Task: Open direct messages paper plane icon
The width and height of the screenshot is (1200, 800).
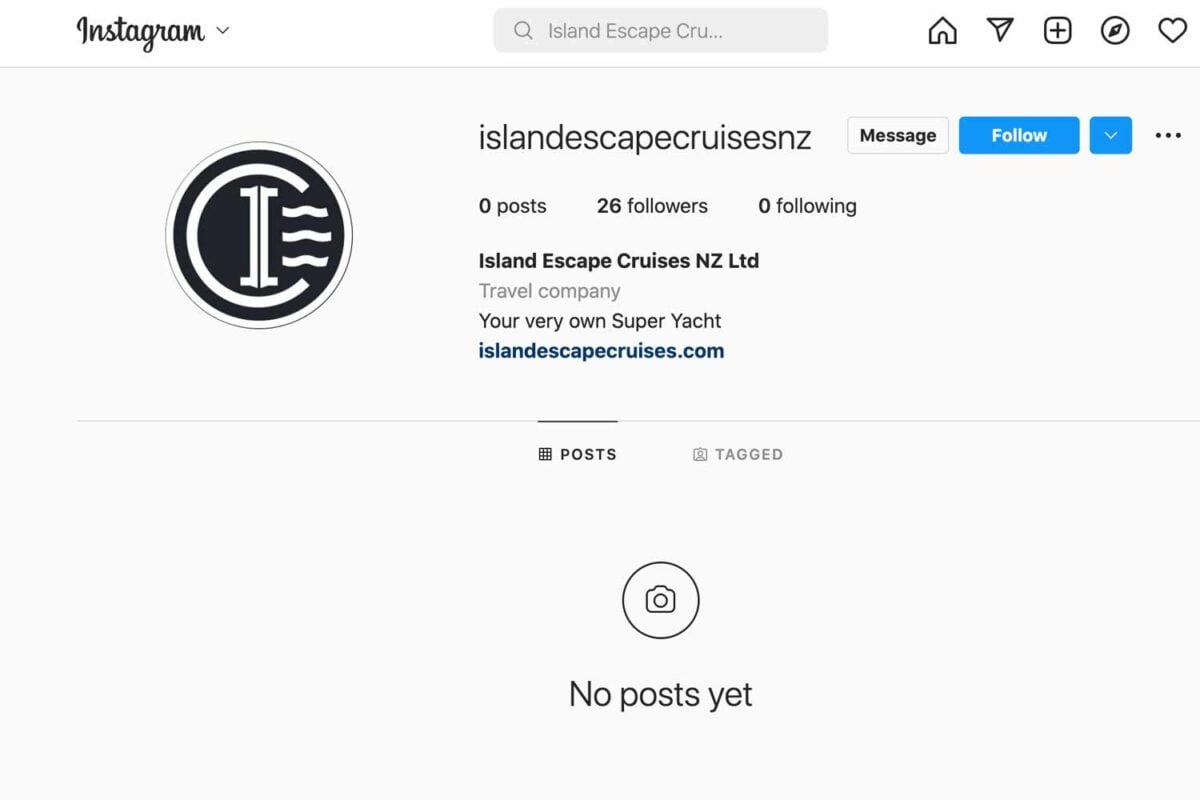Action: pos(1000,31)
